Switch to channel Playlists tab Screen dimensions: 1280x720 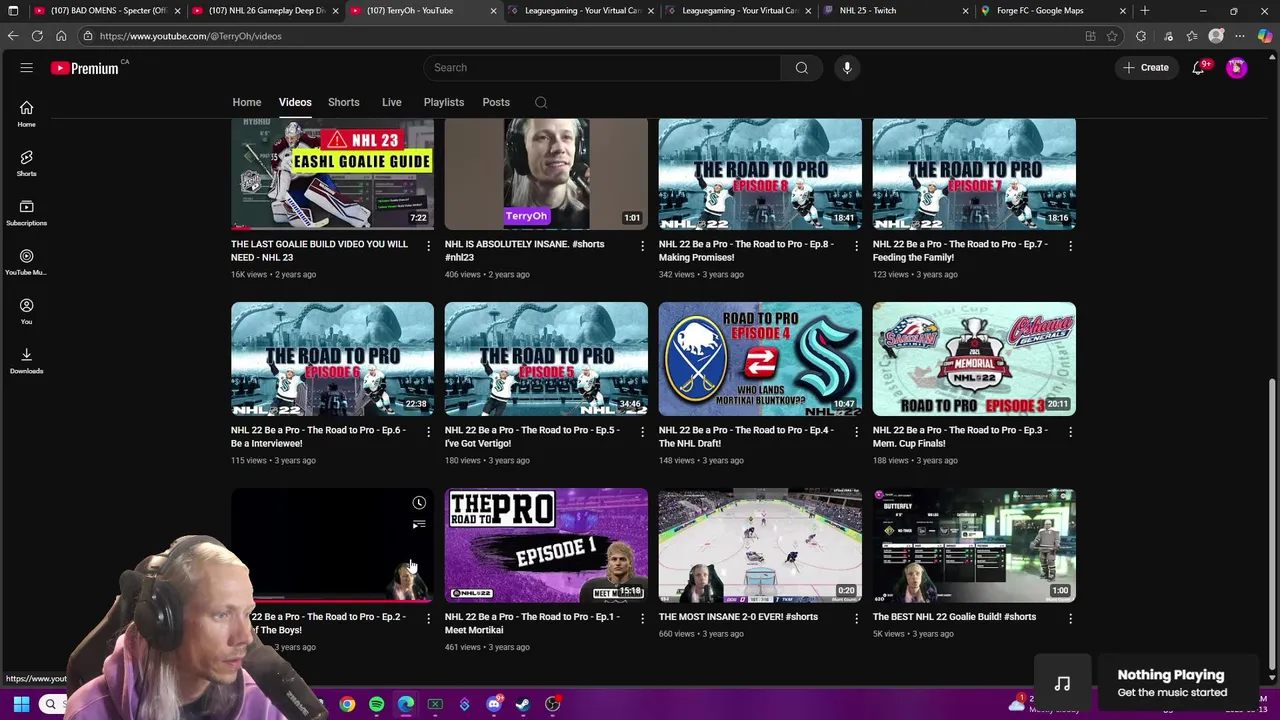[444, 102]
